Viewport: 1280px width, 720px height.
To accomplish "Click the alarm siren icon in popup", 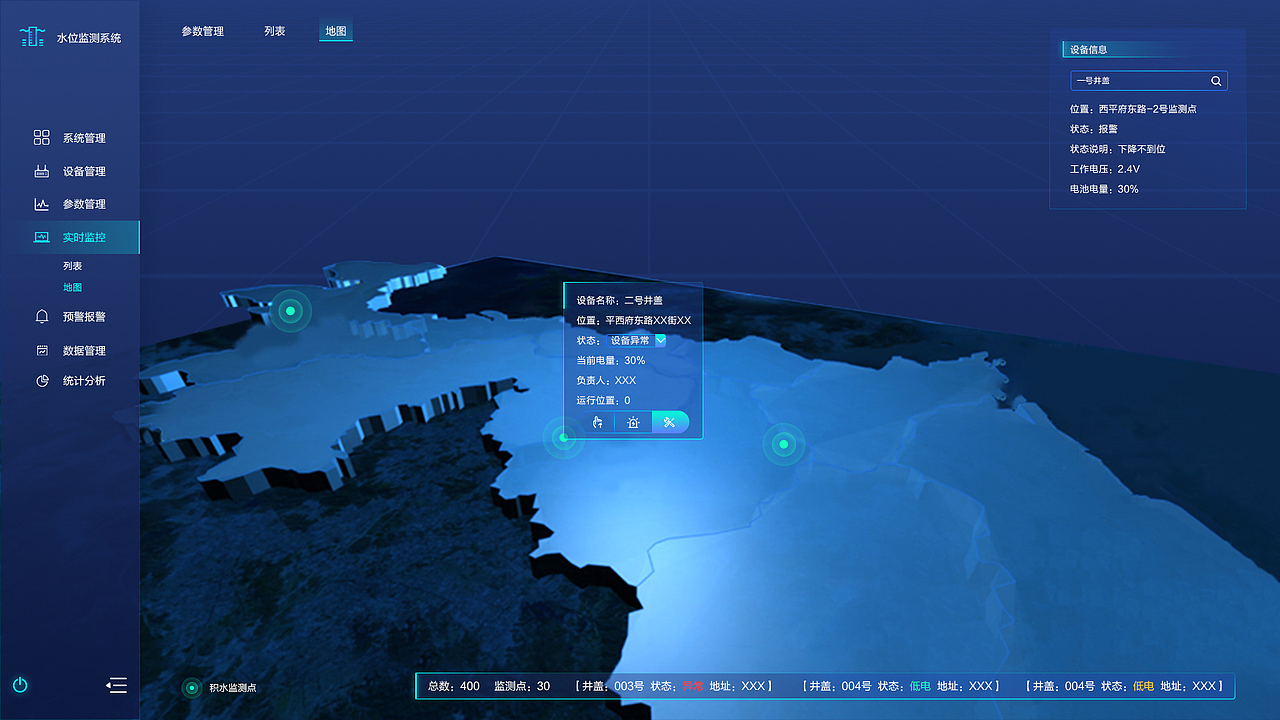I will (x=633, y=422).
